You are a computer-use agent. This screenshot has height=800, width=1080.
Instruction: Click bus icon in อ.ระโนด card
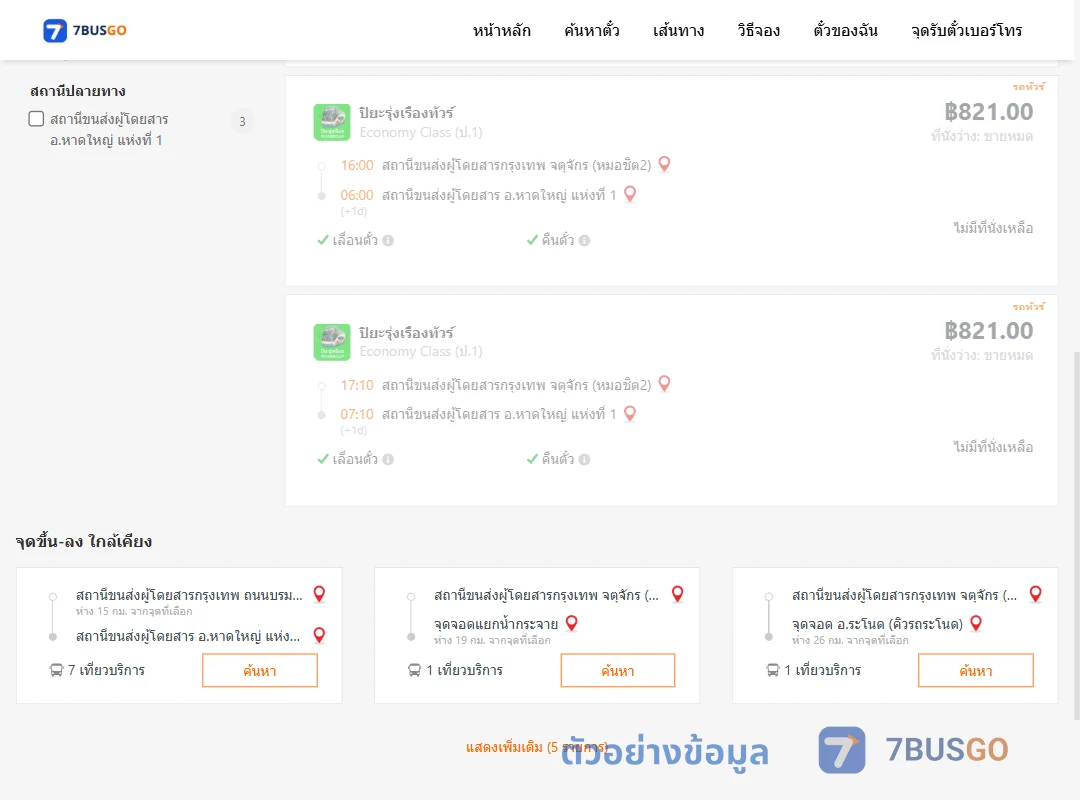point(773,670)
